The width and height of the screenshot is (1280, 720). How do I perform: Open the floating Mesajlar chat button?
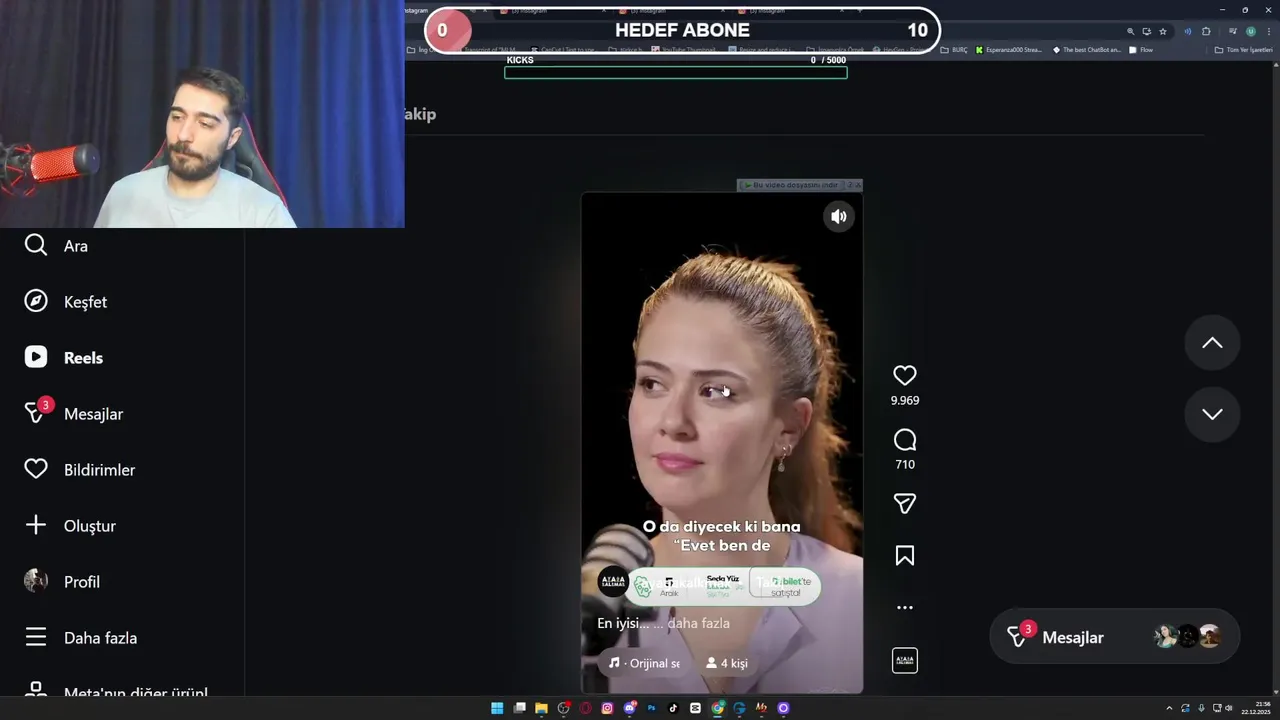pos(1115,636)
